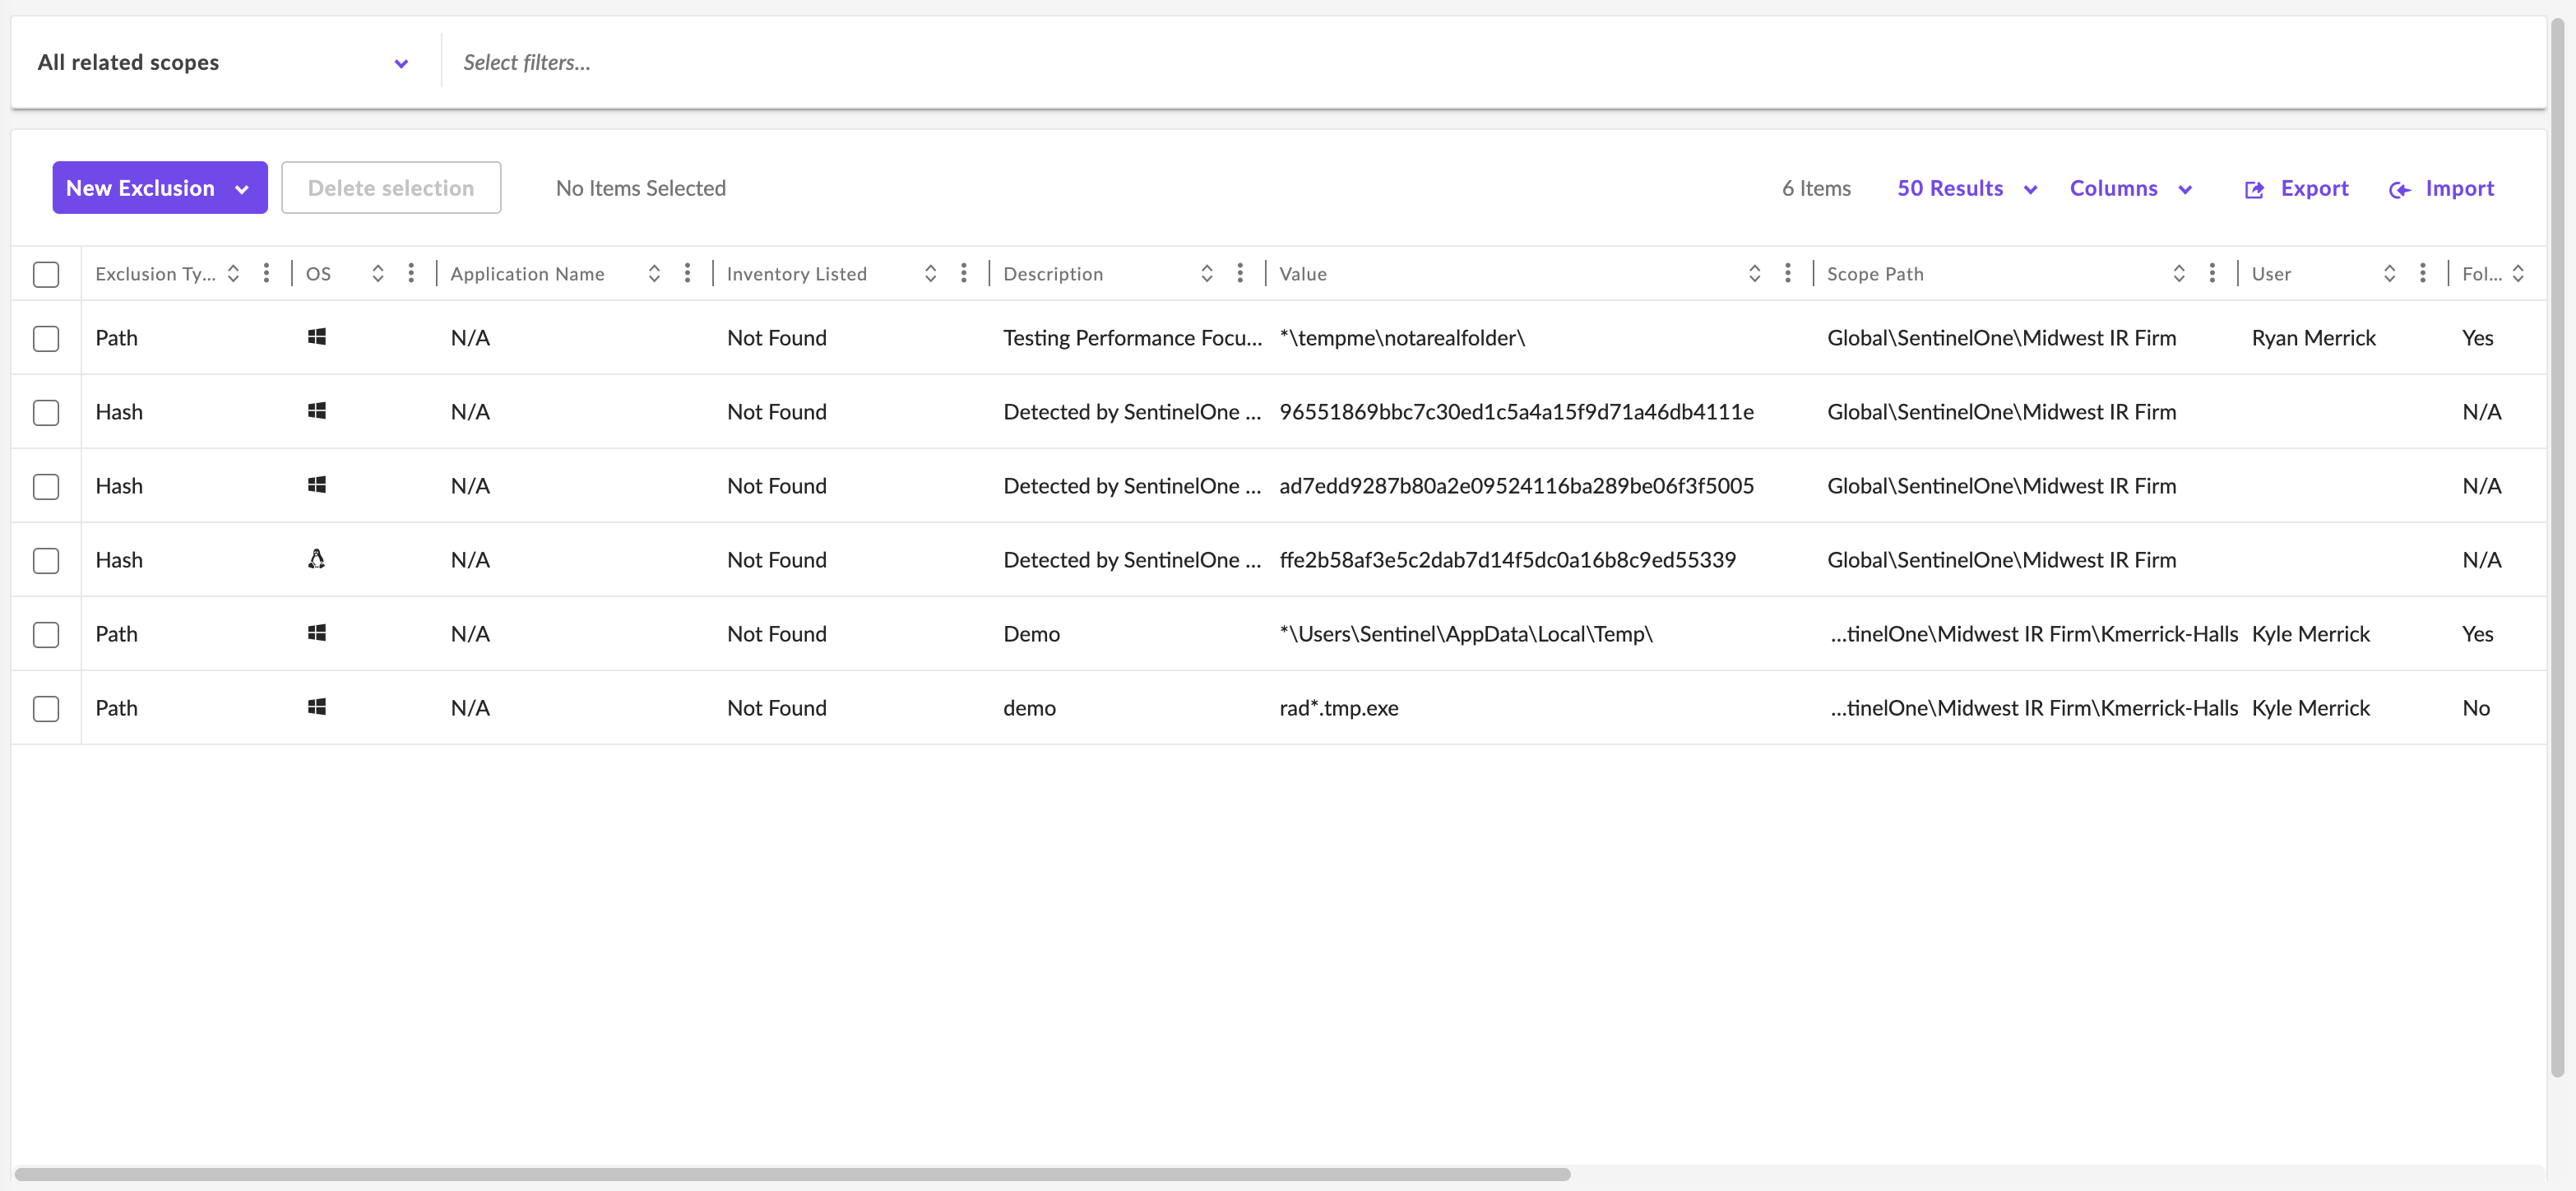This screenshot has height=1191, width=2576.
Task: Open the User column three-dot menu
Action: click(2422, 273)
